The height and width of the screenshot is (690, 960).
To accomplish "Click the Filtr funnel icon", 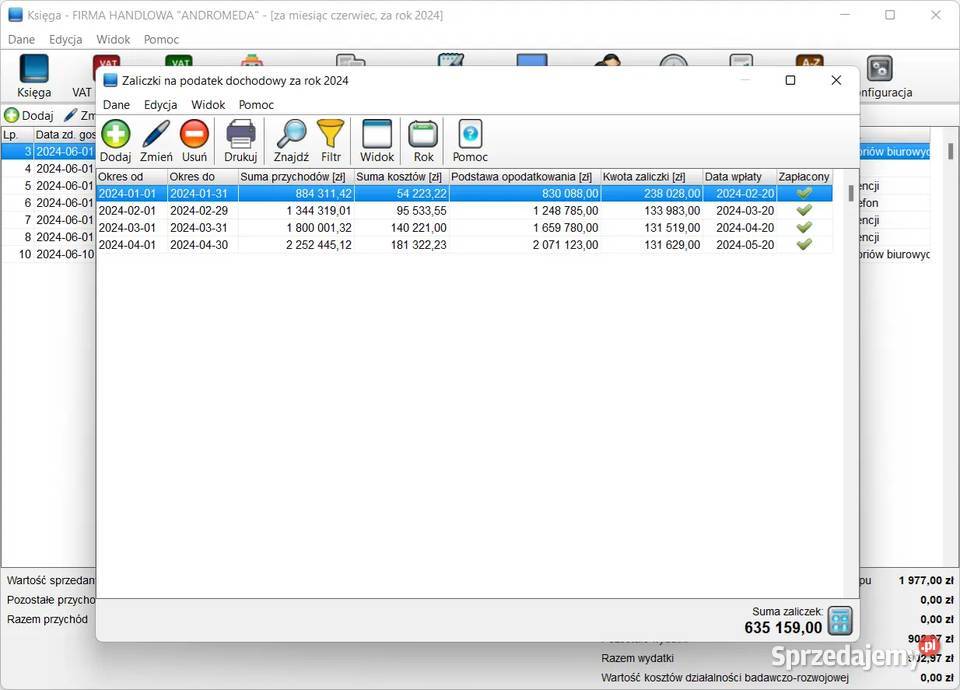I will coord(331,135).
